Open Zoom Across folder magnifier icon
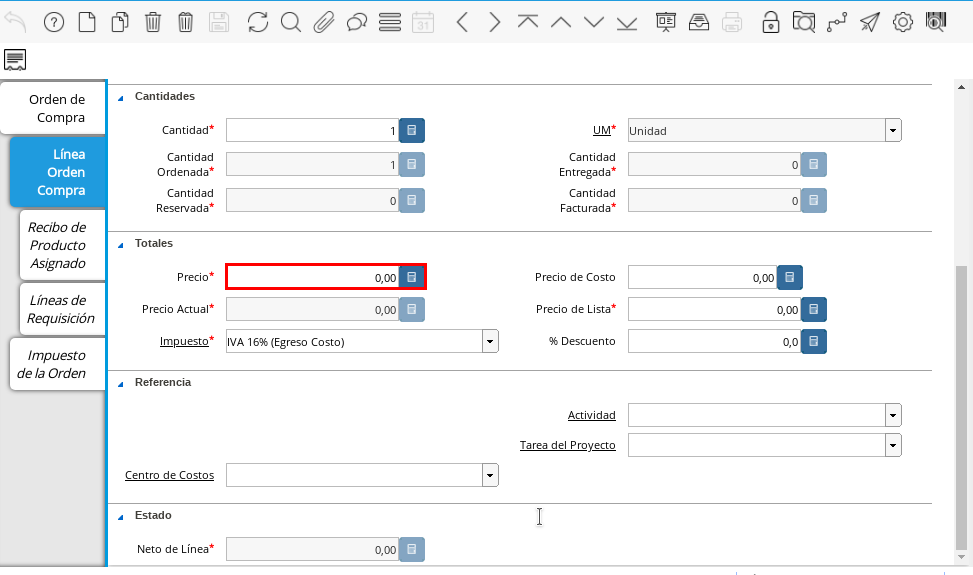Viewport: 973px width, 575px height. 804,23
